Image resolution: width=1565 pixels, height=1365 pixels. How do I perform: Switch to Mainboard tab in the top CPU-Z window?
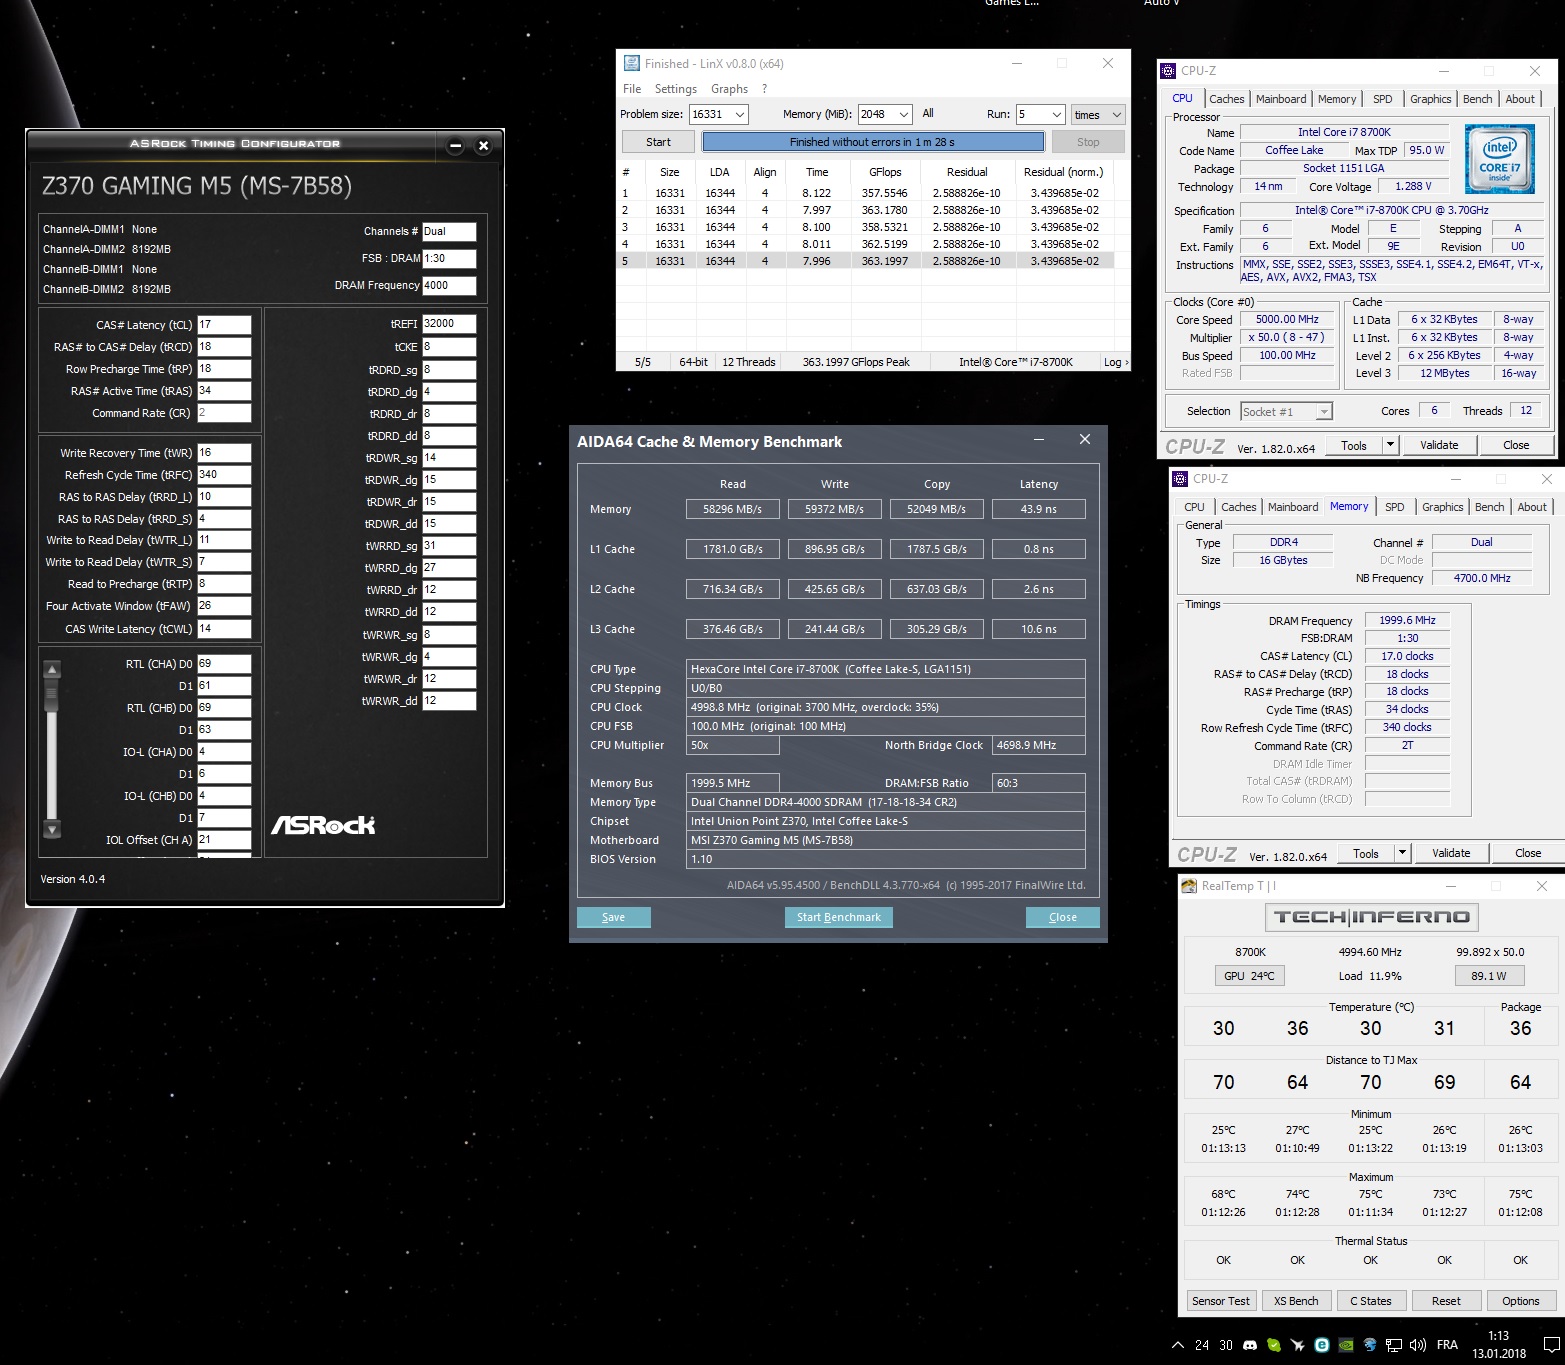tap(1281, 99)
